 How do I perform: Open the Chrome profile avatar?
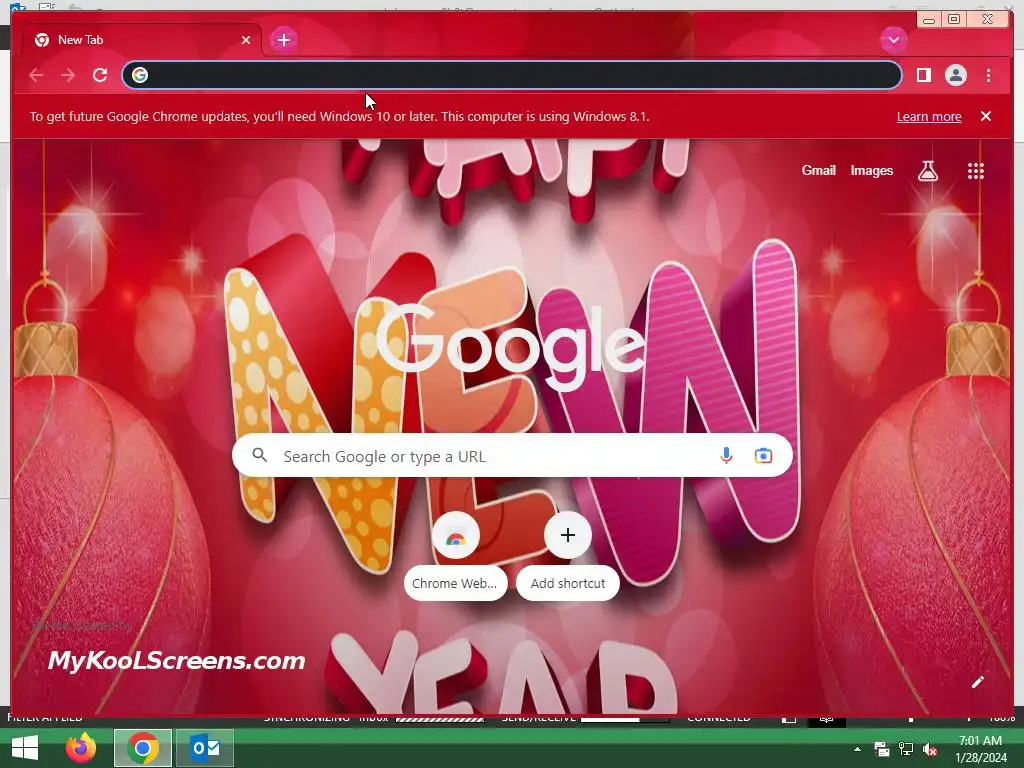955,75
